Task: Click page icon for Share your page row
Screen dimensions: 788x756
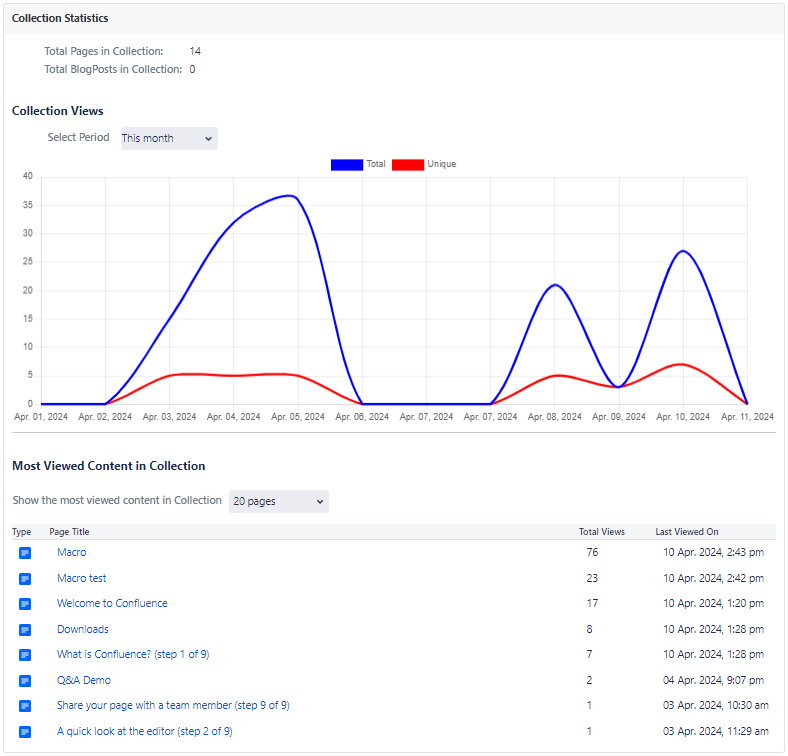Action: click(25, 706)
